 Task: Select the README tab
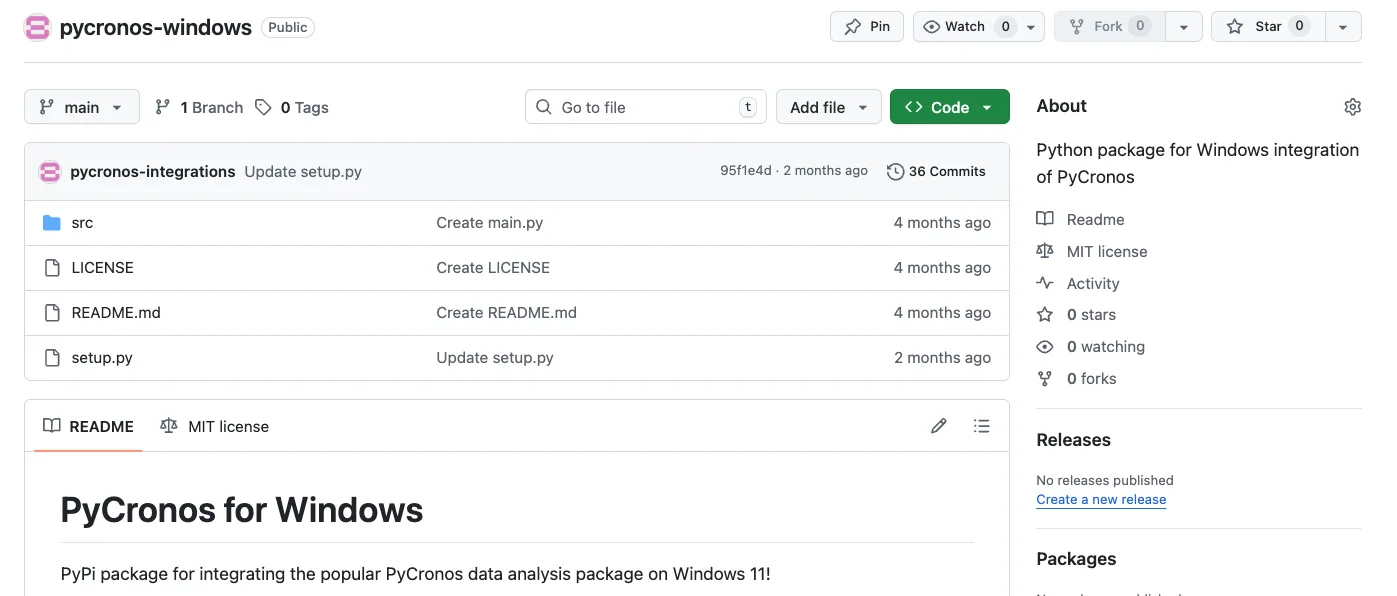tap(88, 426)
